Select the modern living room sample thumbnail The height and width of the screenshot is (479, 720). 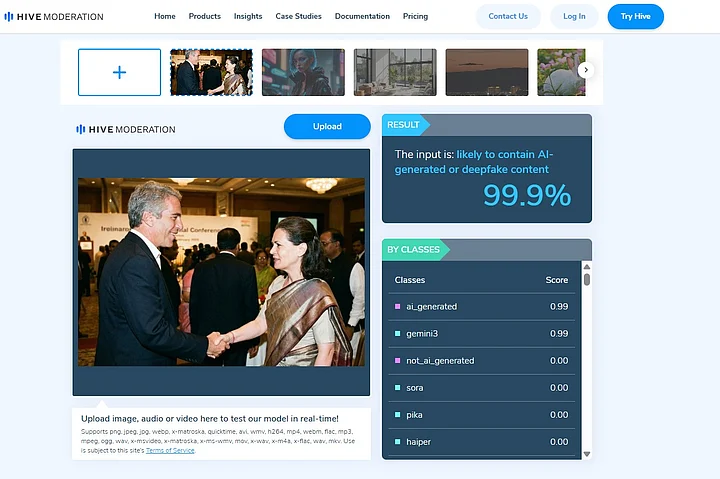(395, 72)
